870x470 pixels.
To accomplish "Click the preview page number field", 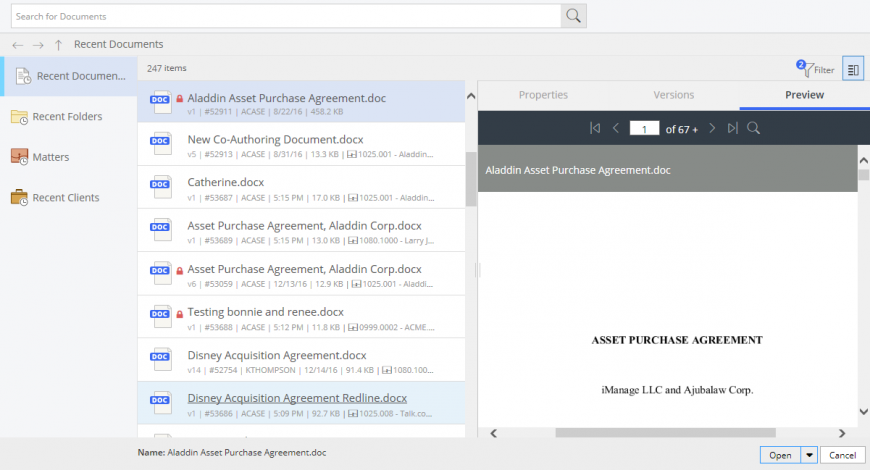I will [x=644, y=129].
